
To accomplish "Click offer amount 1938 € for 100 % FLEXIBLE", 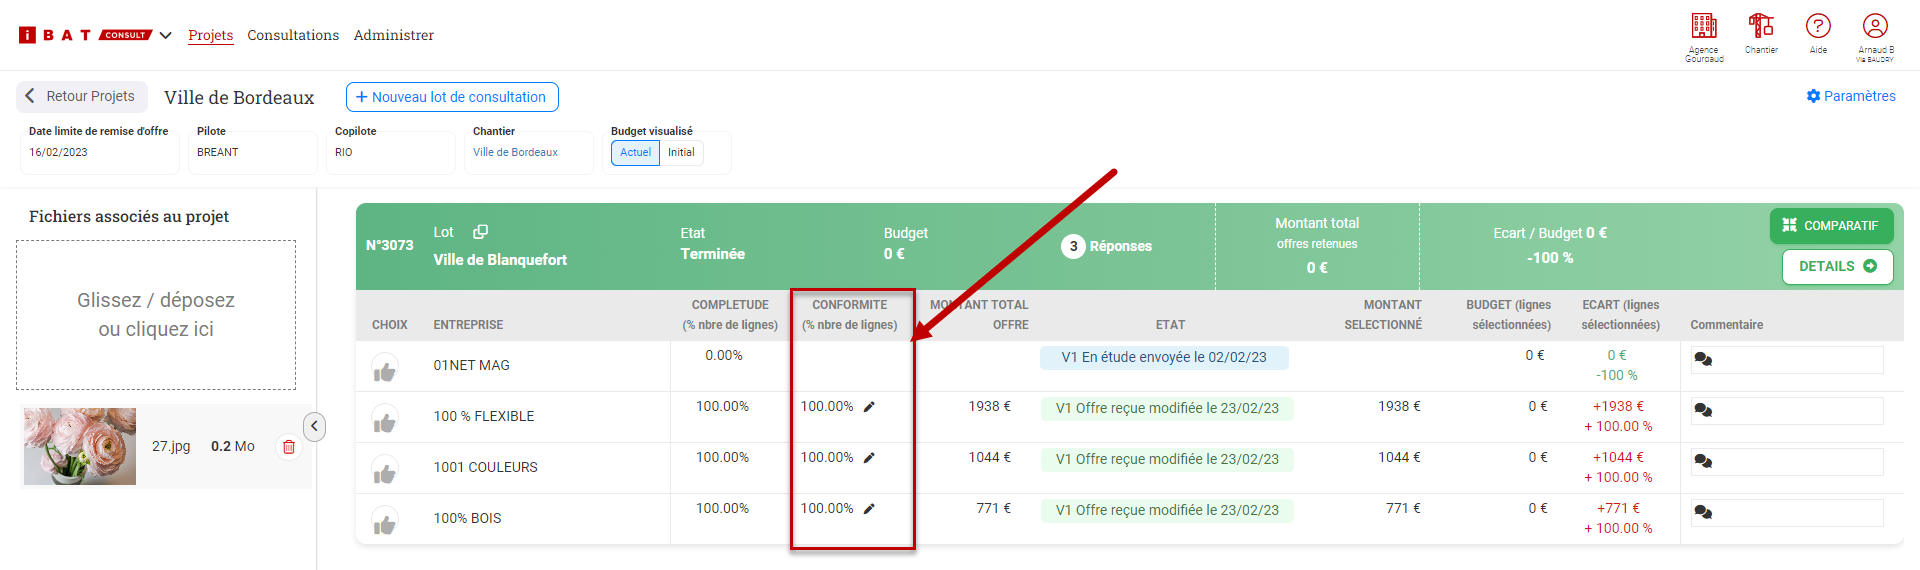I will [989, 406].
